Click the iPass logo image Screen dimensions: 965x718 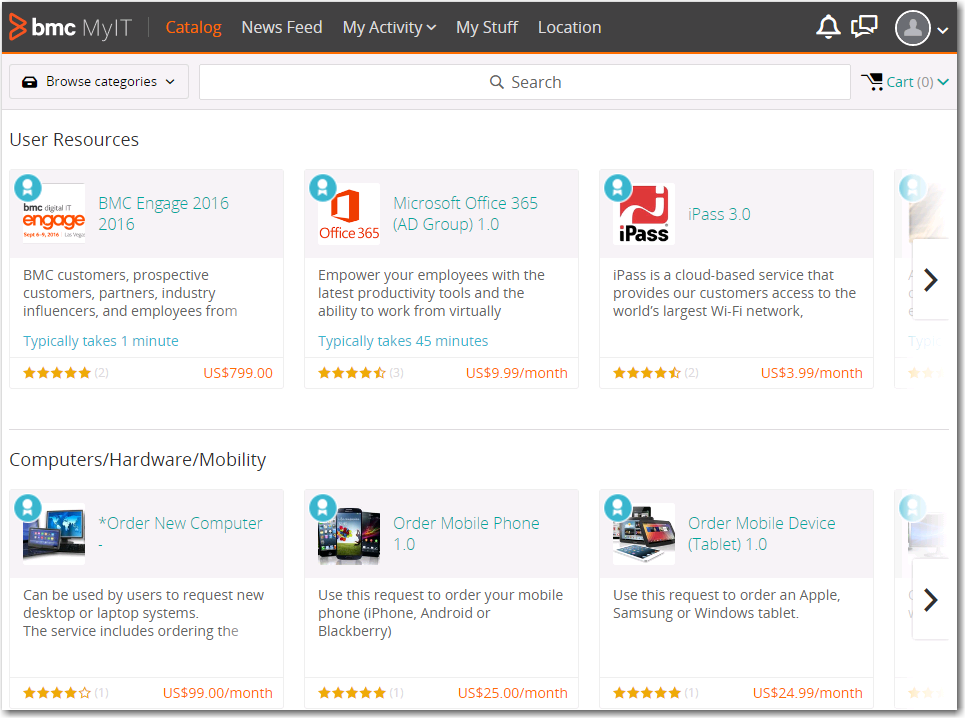click(x=643, y=214)
